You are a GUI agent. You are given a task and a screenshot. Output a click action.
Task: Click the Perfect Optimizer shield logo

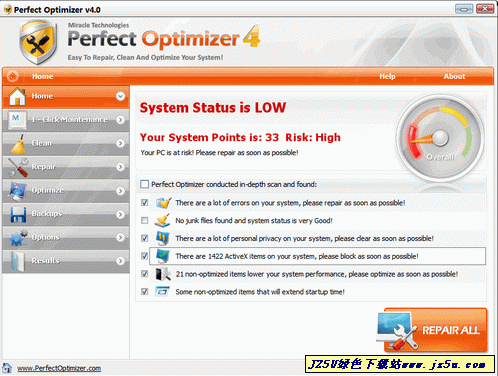tap(38, 42)
